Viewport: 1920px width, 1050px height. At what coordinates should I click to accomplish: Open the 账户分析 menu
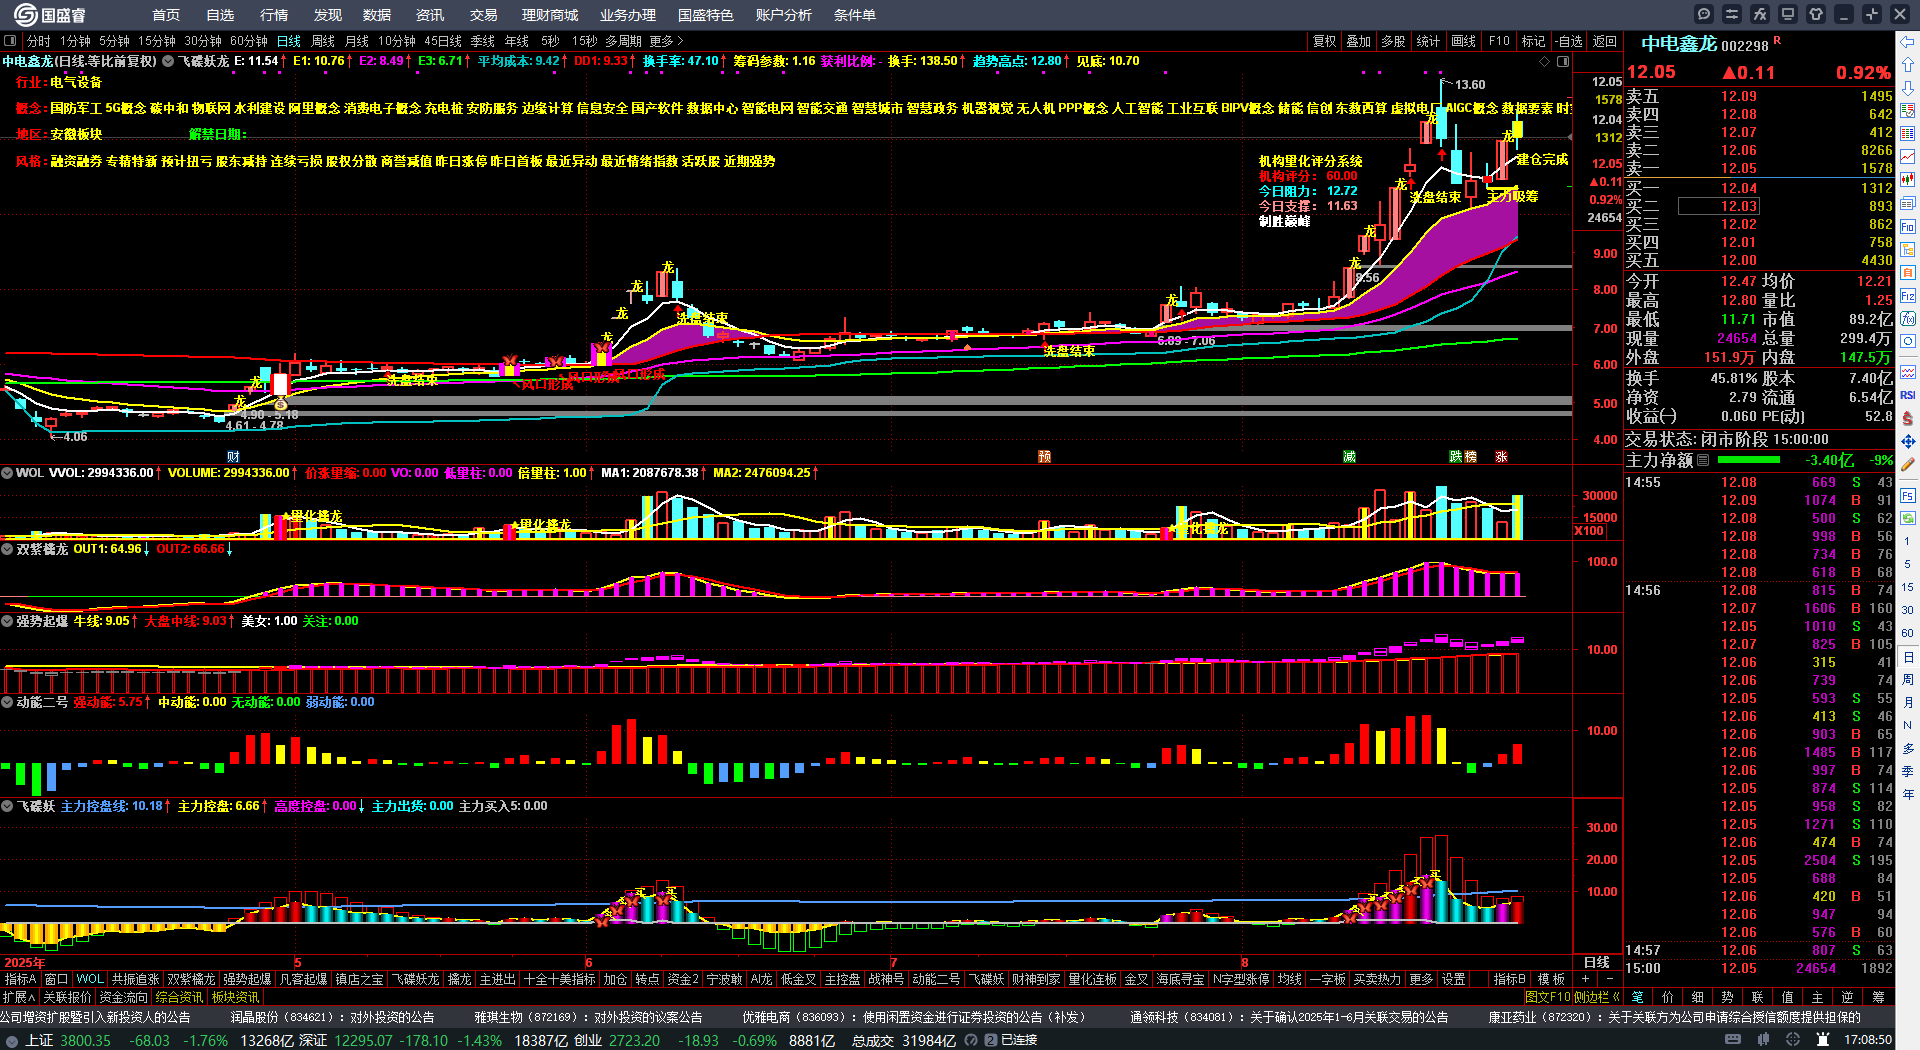(x=784, y=15)
